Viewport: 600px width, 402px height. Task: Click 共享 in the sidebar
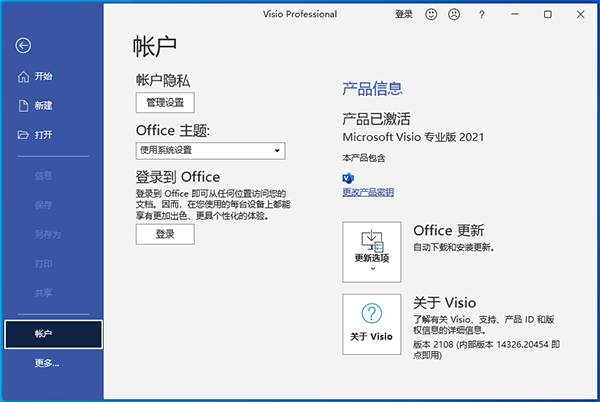44,293
